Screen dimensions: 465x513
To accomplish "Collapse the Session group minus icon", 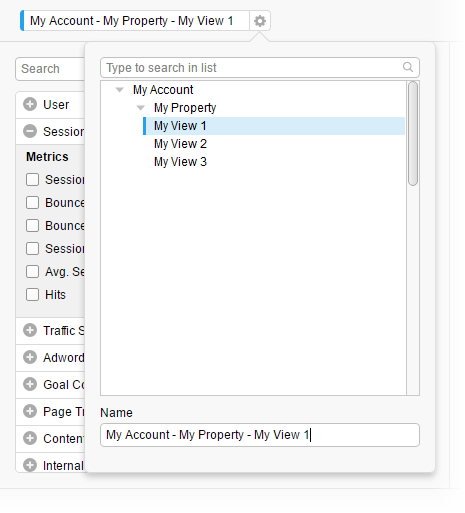I will pos(30,131).
